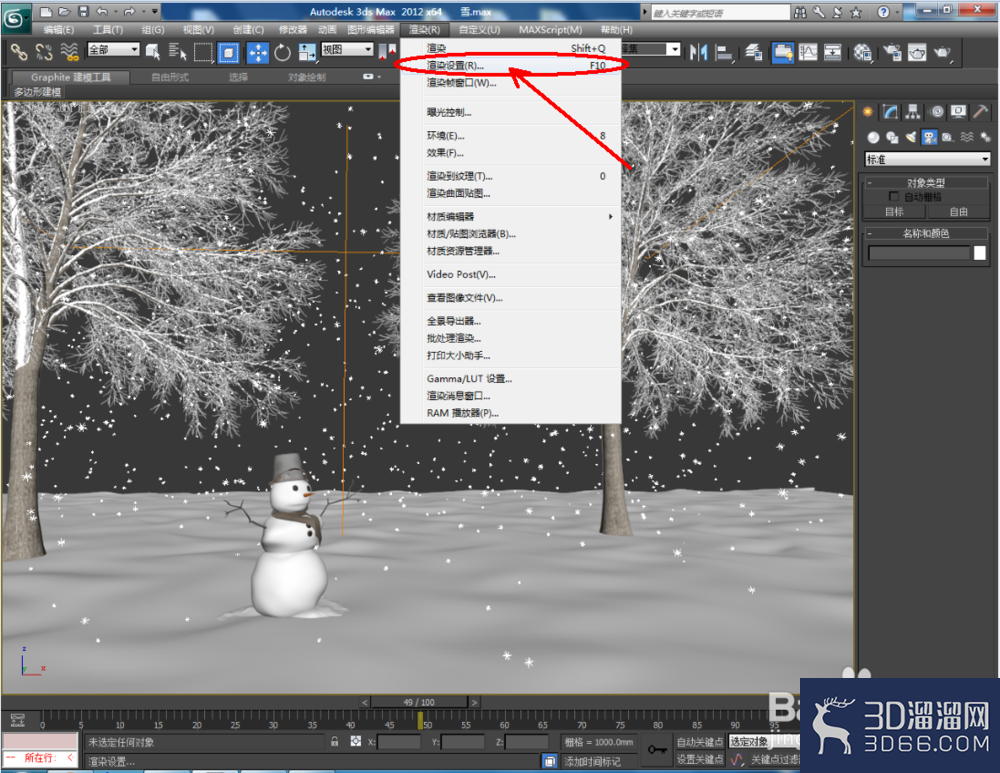Activate the Select and Link tool
This screenshot has width=1000, height=773.
point(19,52)
